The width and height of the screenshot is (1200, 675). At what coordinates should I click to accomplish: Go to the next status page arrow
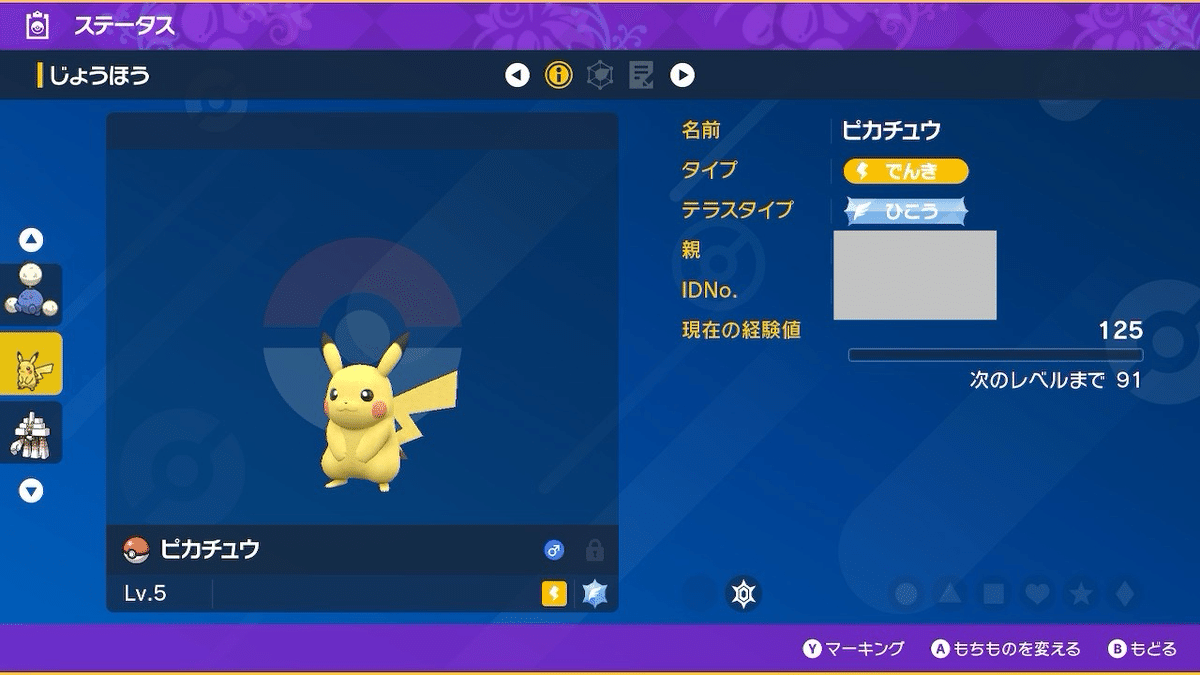(682, 75)
